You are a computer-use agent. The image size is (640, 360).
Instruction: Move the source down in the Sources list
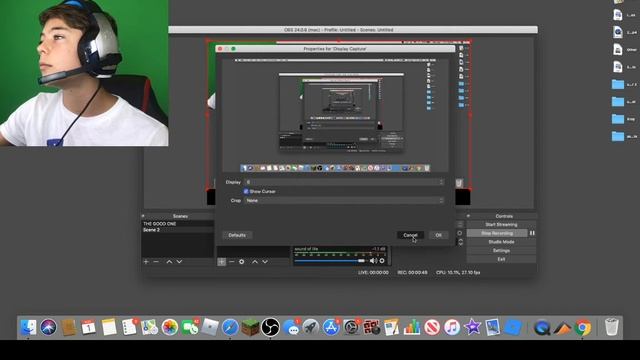pos(265,262)
